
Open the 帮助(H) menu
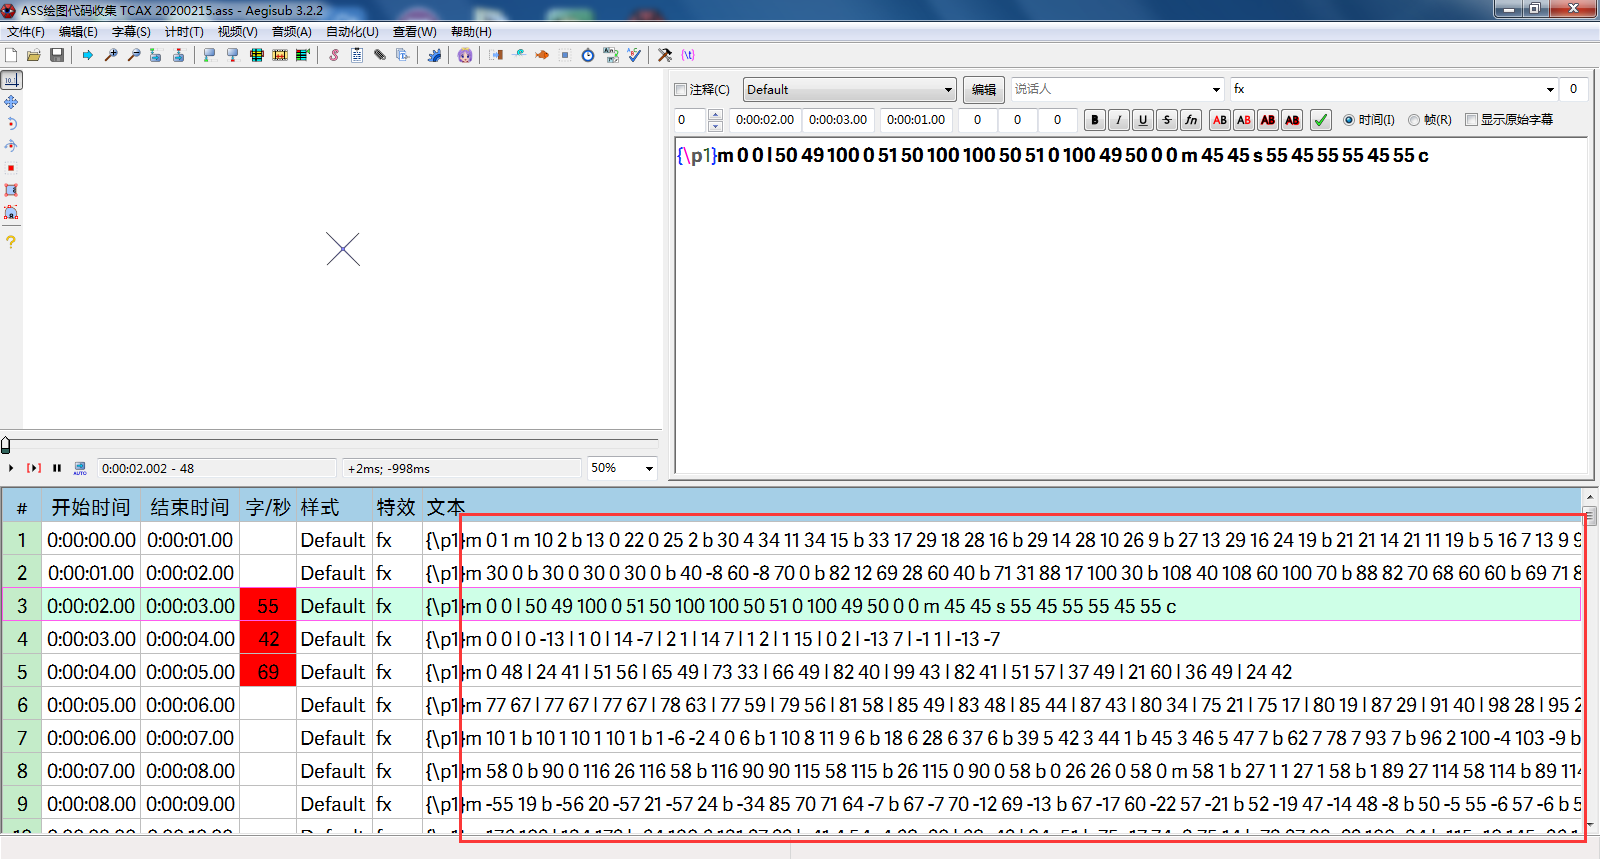[x=471, y=32]
